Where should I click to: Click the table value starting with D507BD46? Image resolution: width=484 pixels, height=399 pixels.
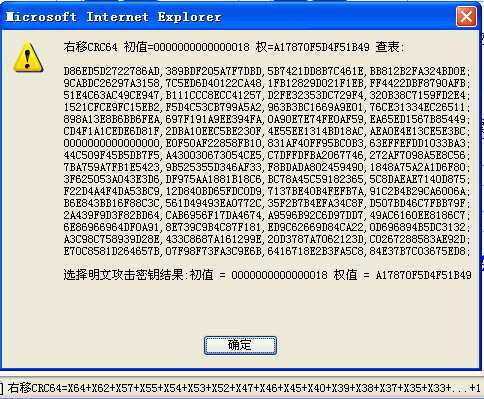417,203
